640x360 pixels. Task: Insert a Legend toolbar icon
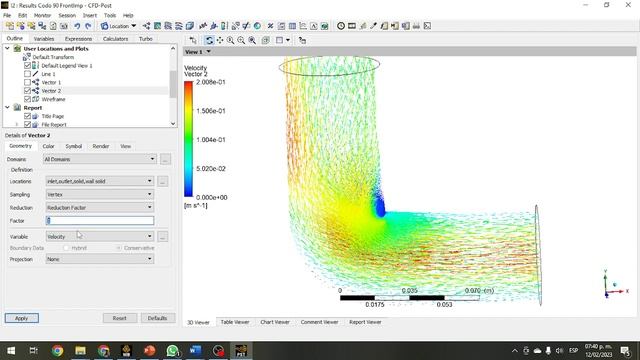tap(224, 26)
